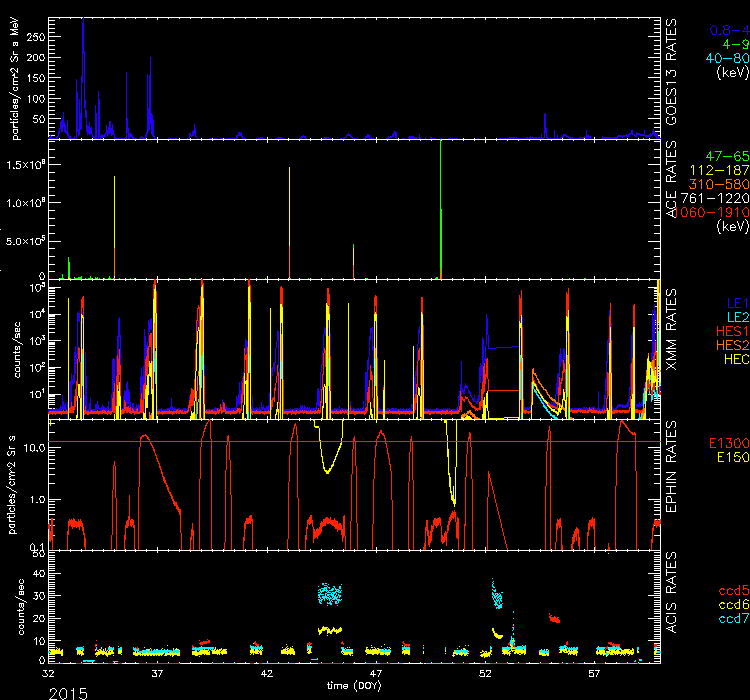The image size is (750, 700).
Task: Select the 40-80 keV legend label
Action: coord(722,58)
